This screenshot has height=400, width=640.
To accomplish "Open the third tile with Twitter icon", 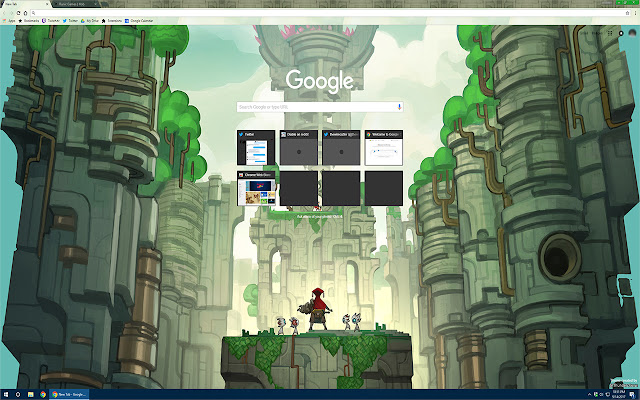I will pos(341,148).
